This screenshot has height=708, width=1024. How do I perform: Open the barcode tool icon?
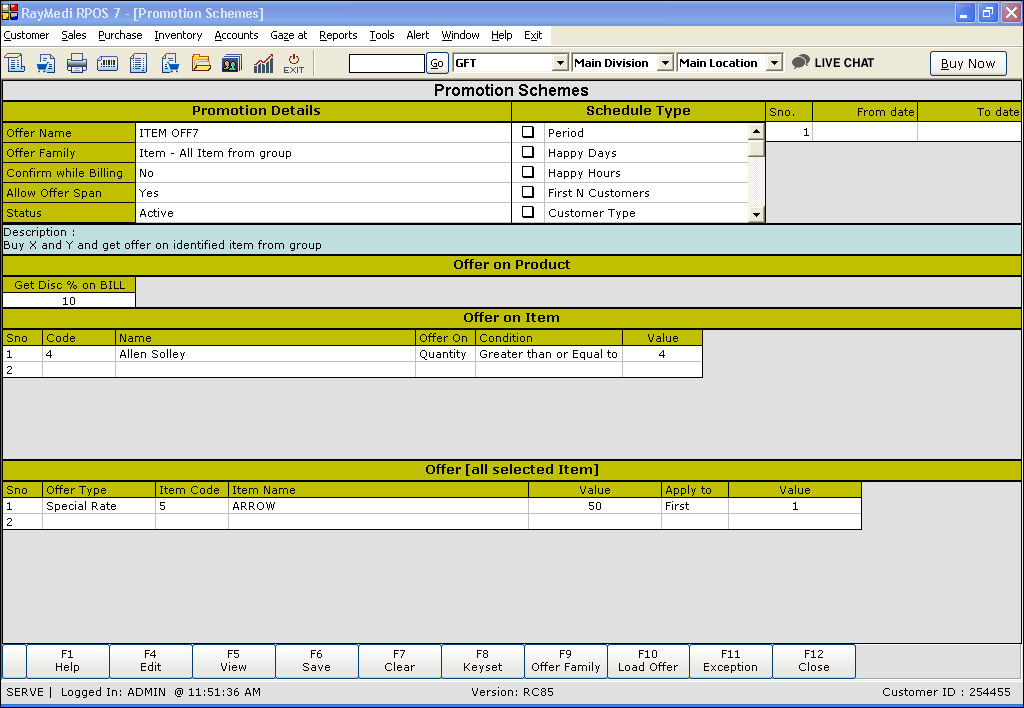click(107, 63)
